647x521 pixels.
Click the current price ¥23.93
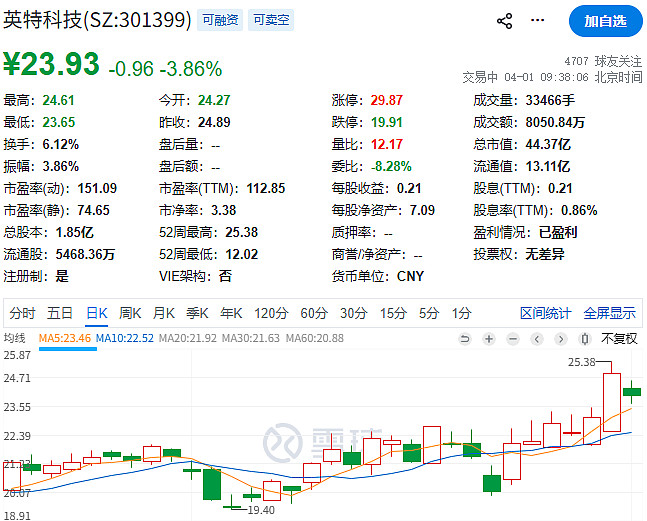click(52, 64)
